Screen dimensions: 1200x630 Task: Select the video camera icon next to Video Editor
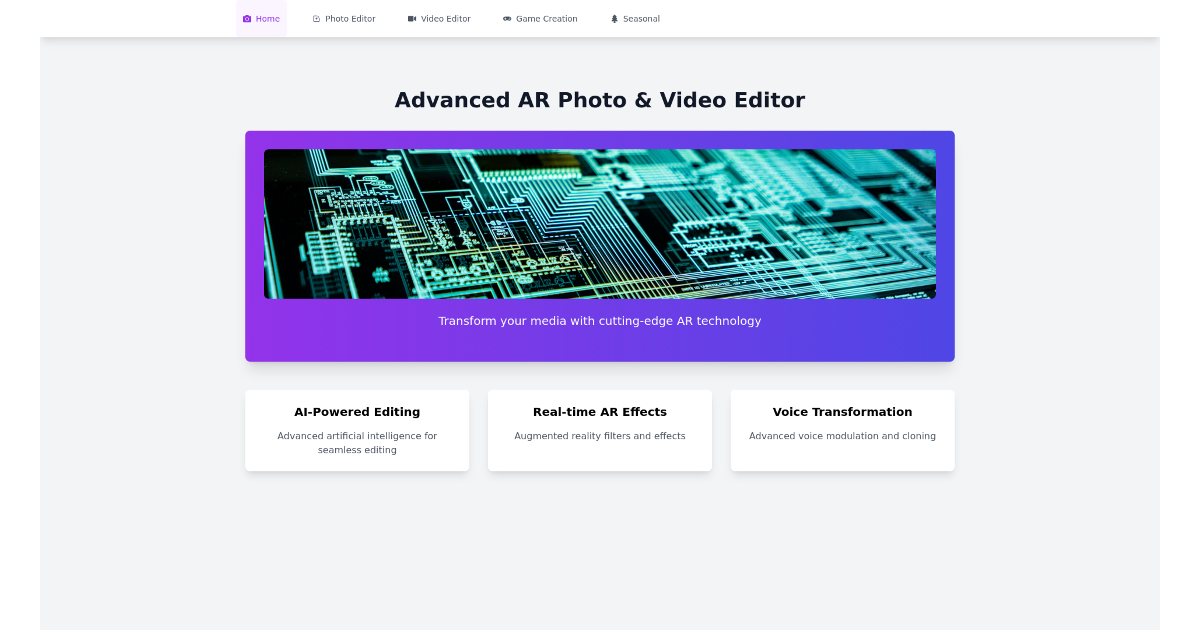pos(410,18)
